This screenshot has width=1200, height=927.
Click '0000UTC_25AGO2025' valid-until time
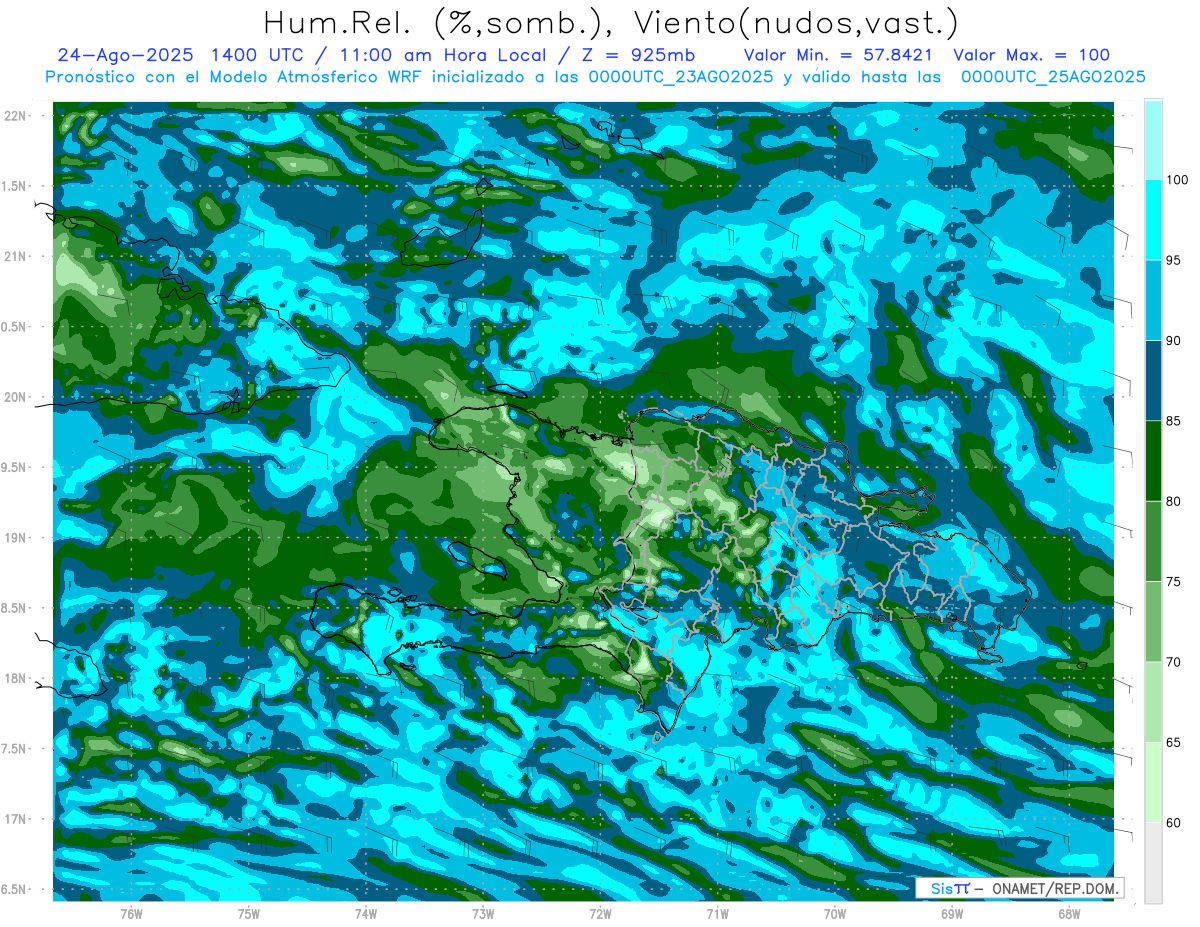1053,77
